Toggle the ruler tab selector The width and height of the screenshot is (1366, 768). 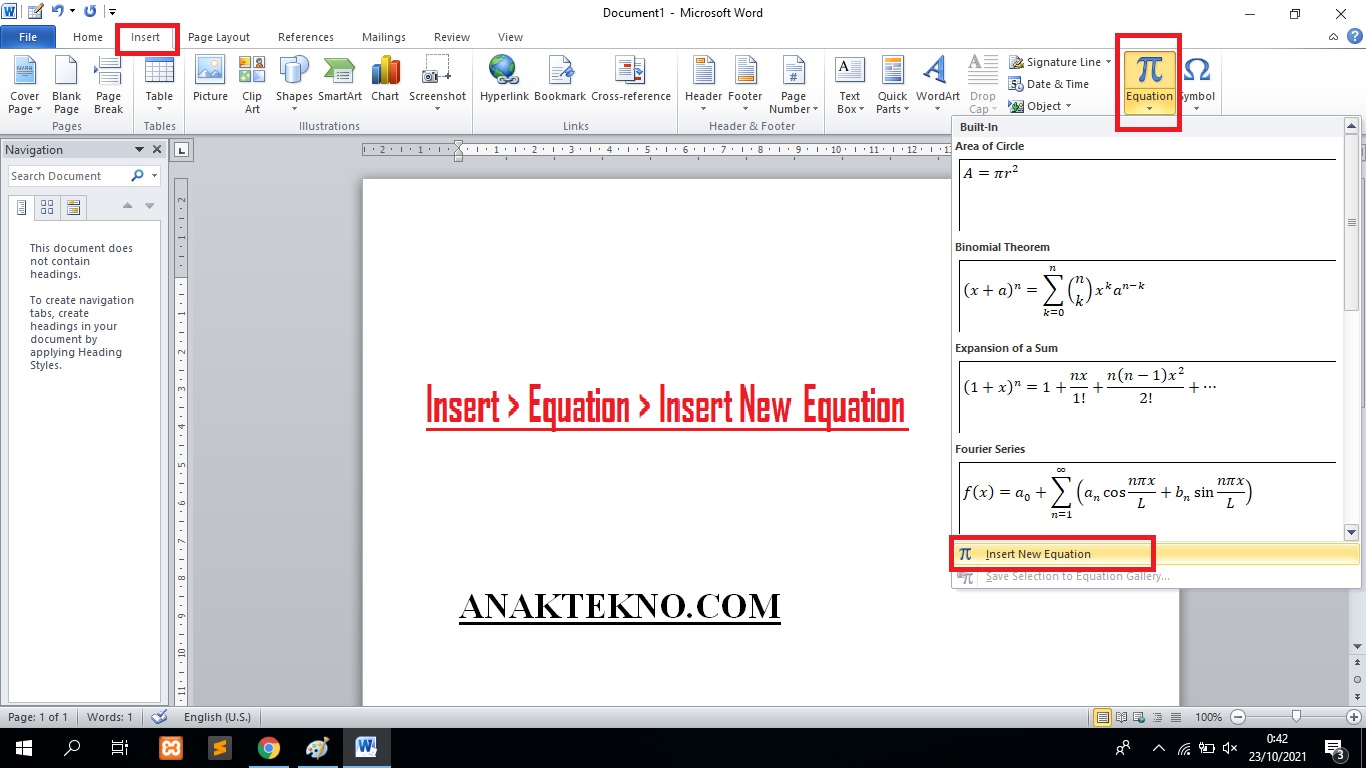click(182, 150)
